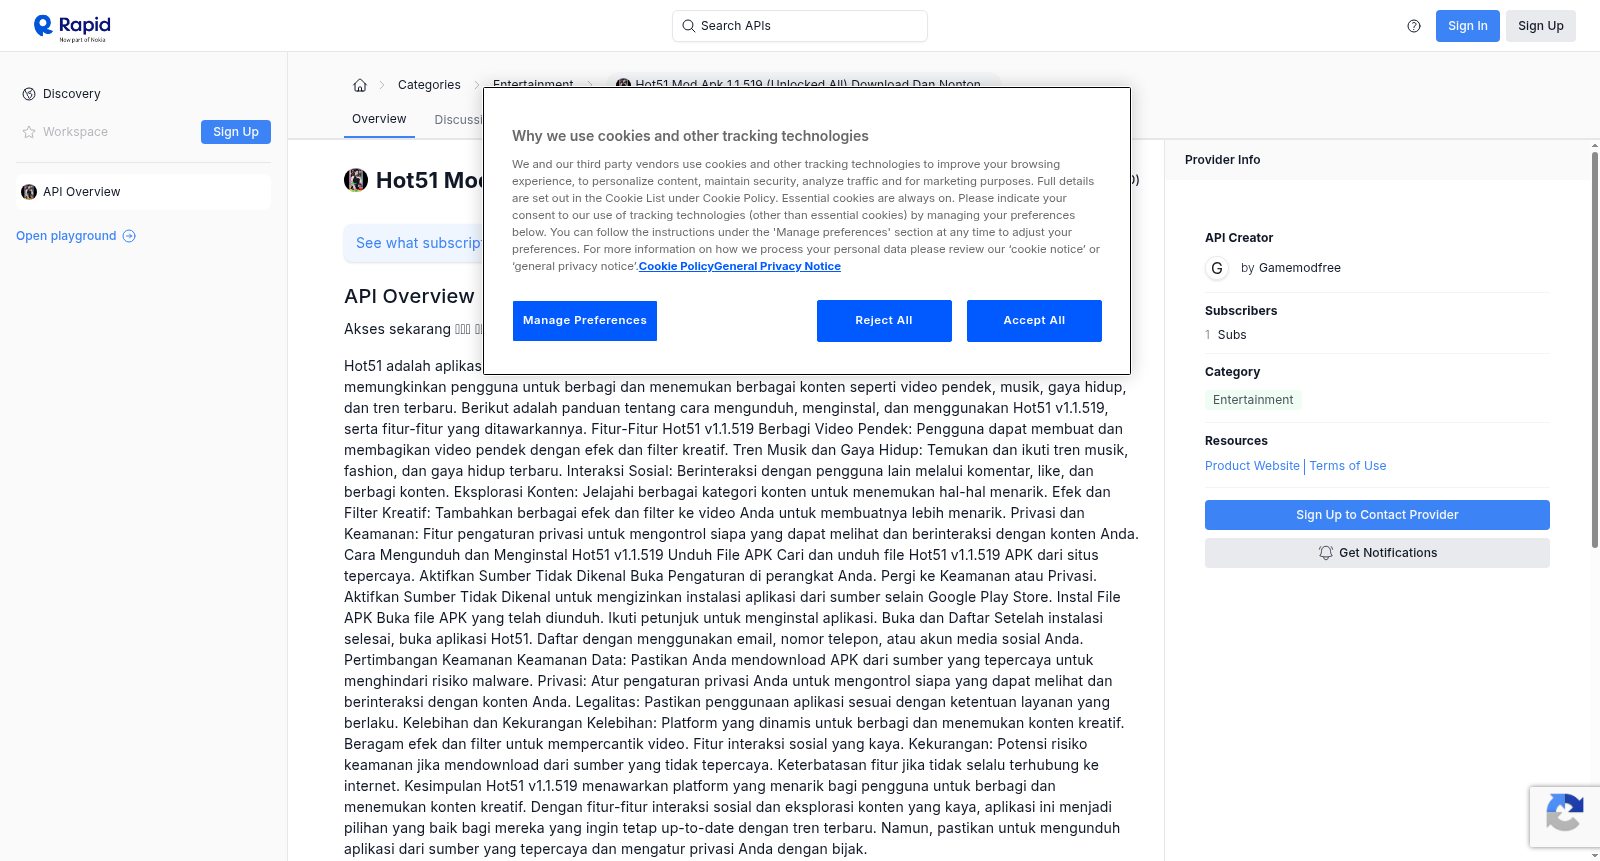Click the Gamemodfree creator avatar
The height and width of the screenshot is (861, 1600).
tap(1217, 268)
